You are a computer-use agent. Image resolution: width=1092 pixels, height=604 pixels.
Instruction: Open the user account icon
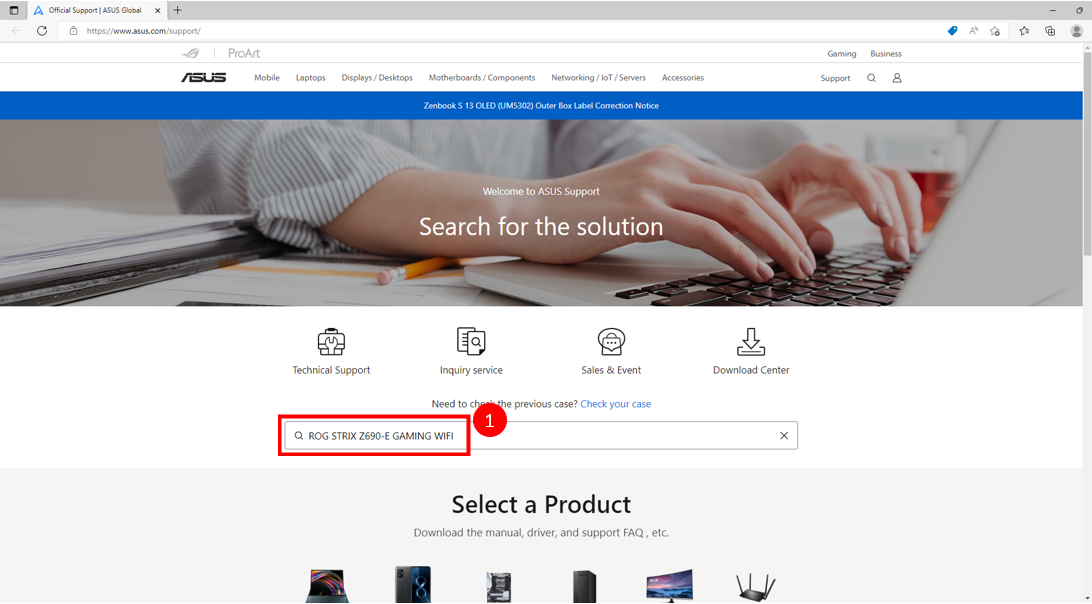coord(897,78)
